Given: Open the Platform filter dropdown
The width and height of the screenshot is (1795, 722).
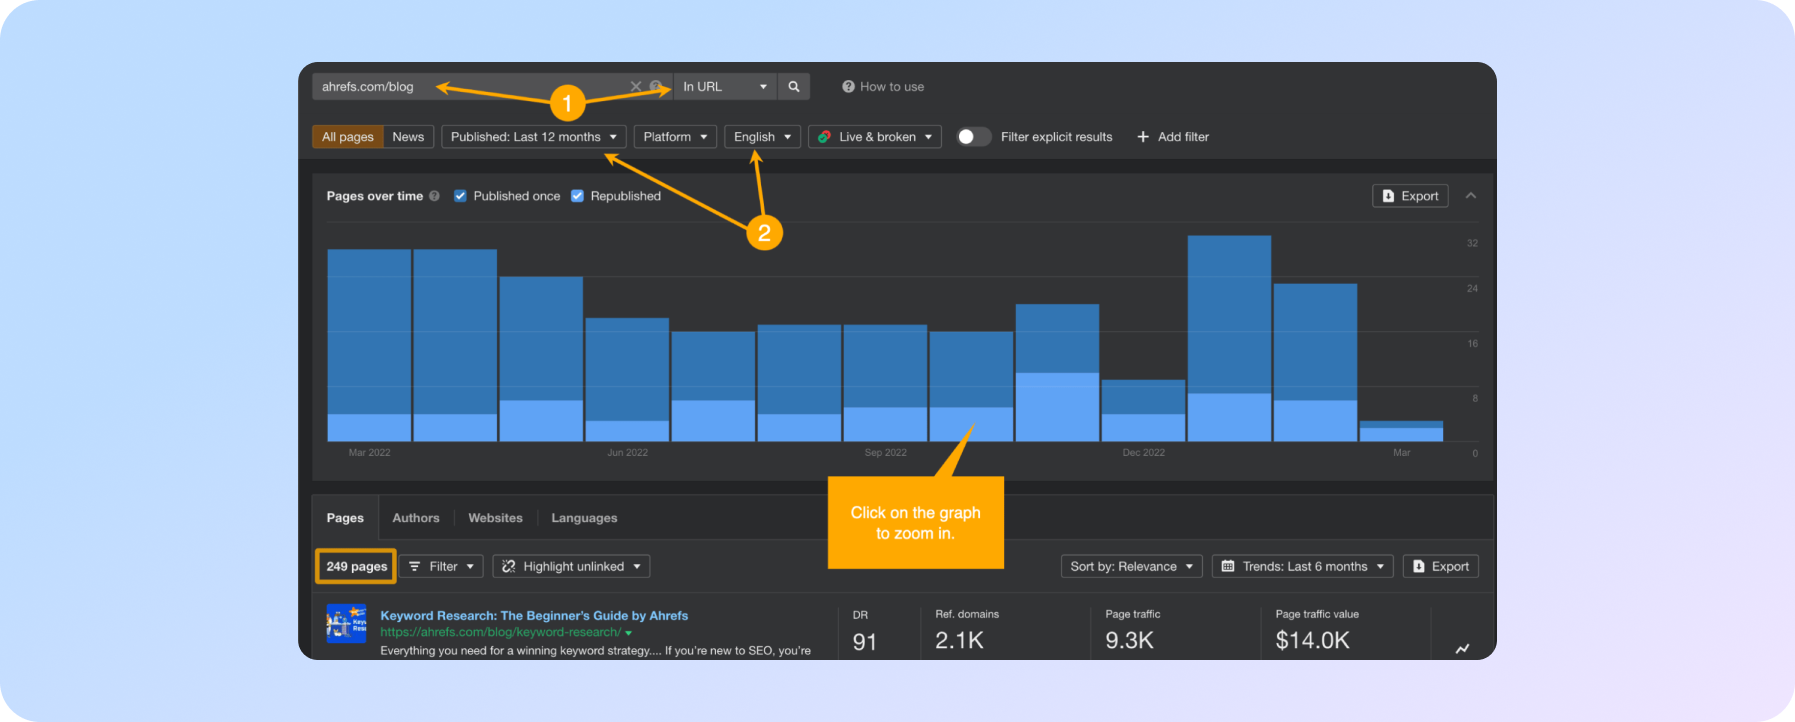Looking at the screenshot, I should [676, 137].
